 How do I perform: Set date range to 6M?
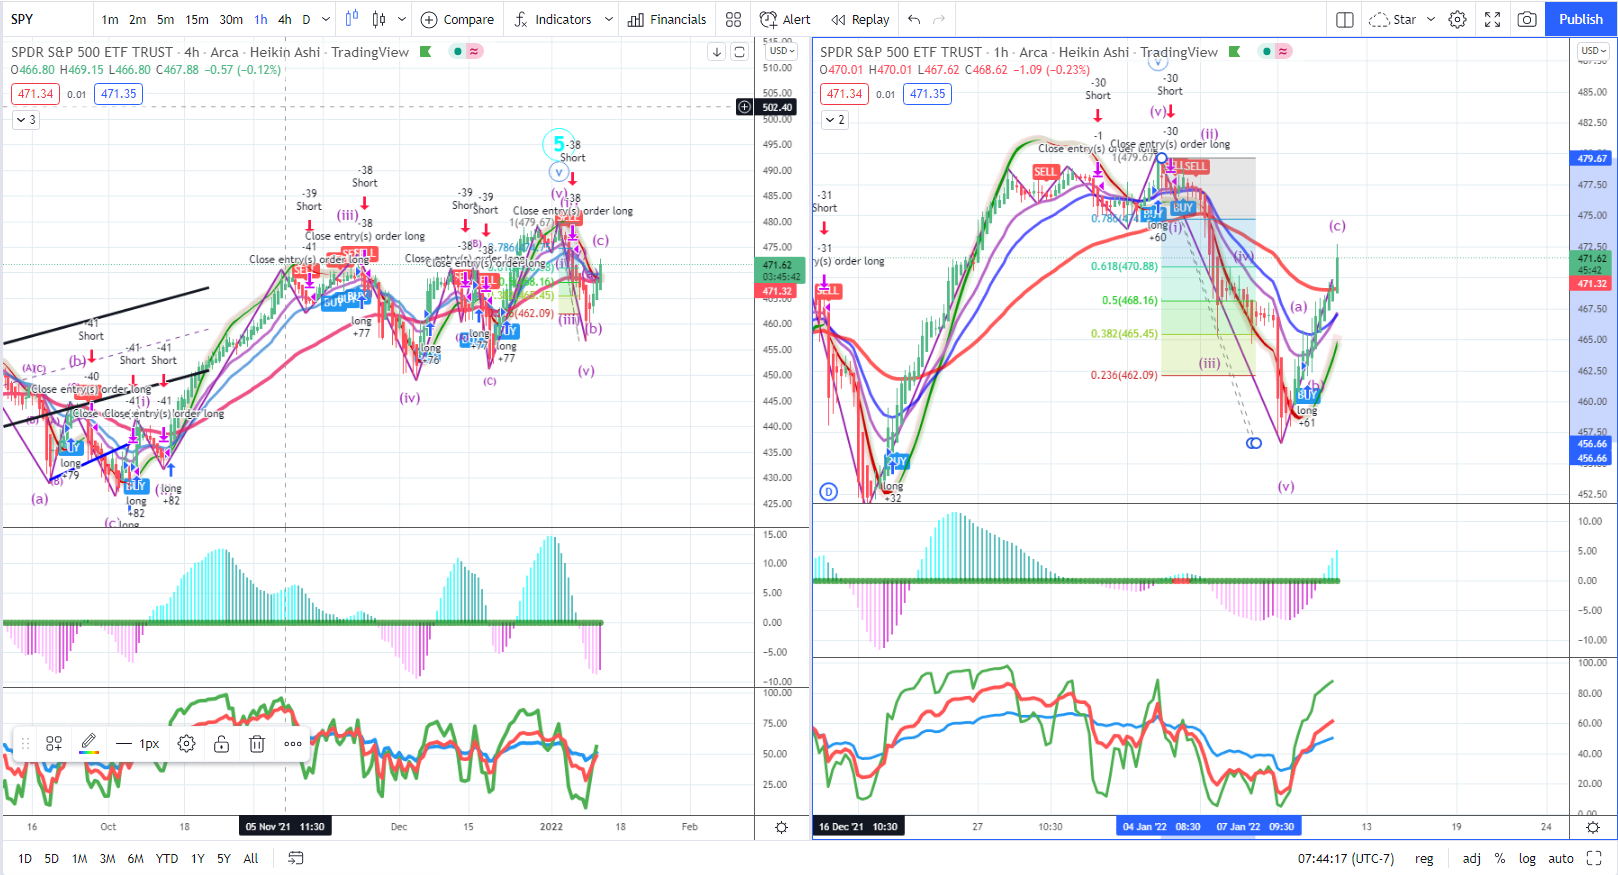click(135, 858)
